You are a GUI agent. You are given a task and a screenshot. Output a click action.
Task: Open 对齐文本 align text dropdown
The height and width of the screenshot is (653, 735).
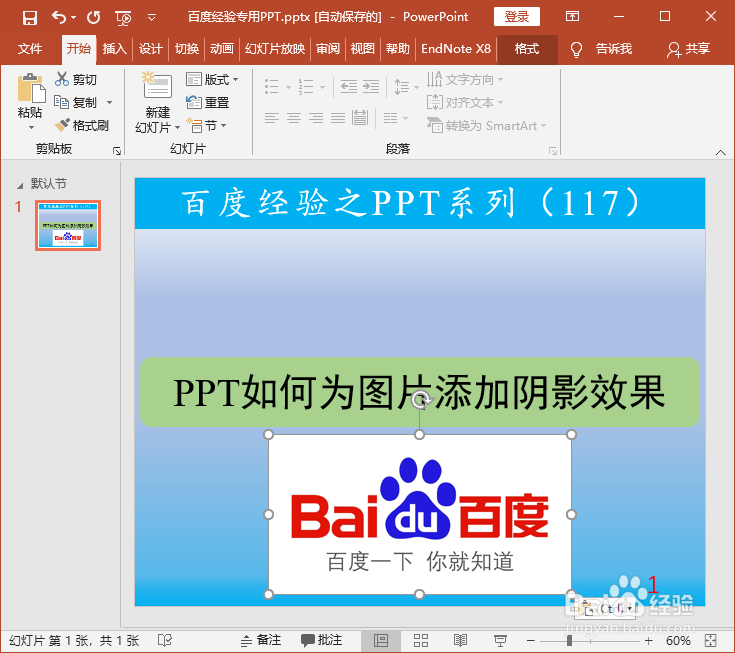coord(465,102)
